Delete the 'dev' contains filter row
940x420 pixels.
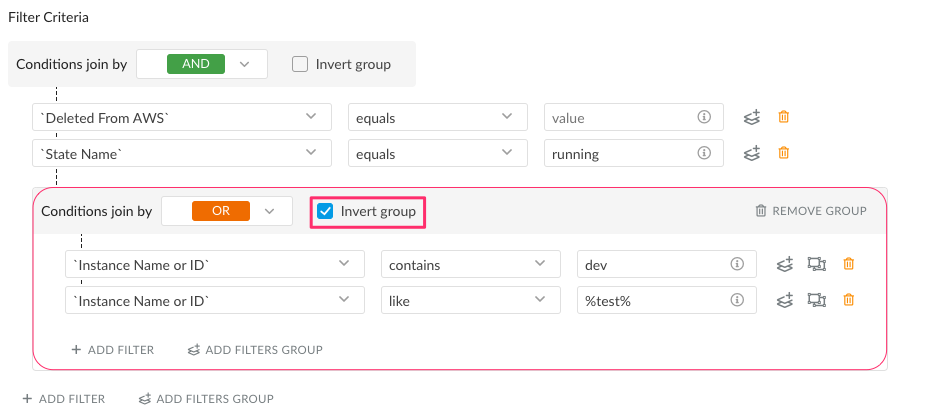coord(848,264)
